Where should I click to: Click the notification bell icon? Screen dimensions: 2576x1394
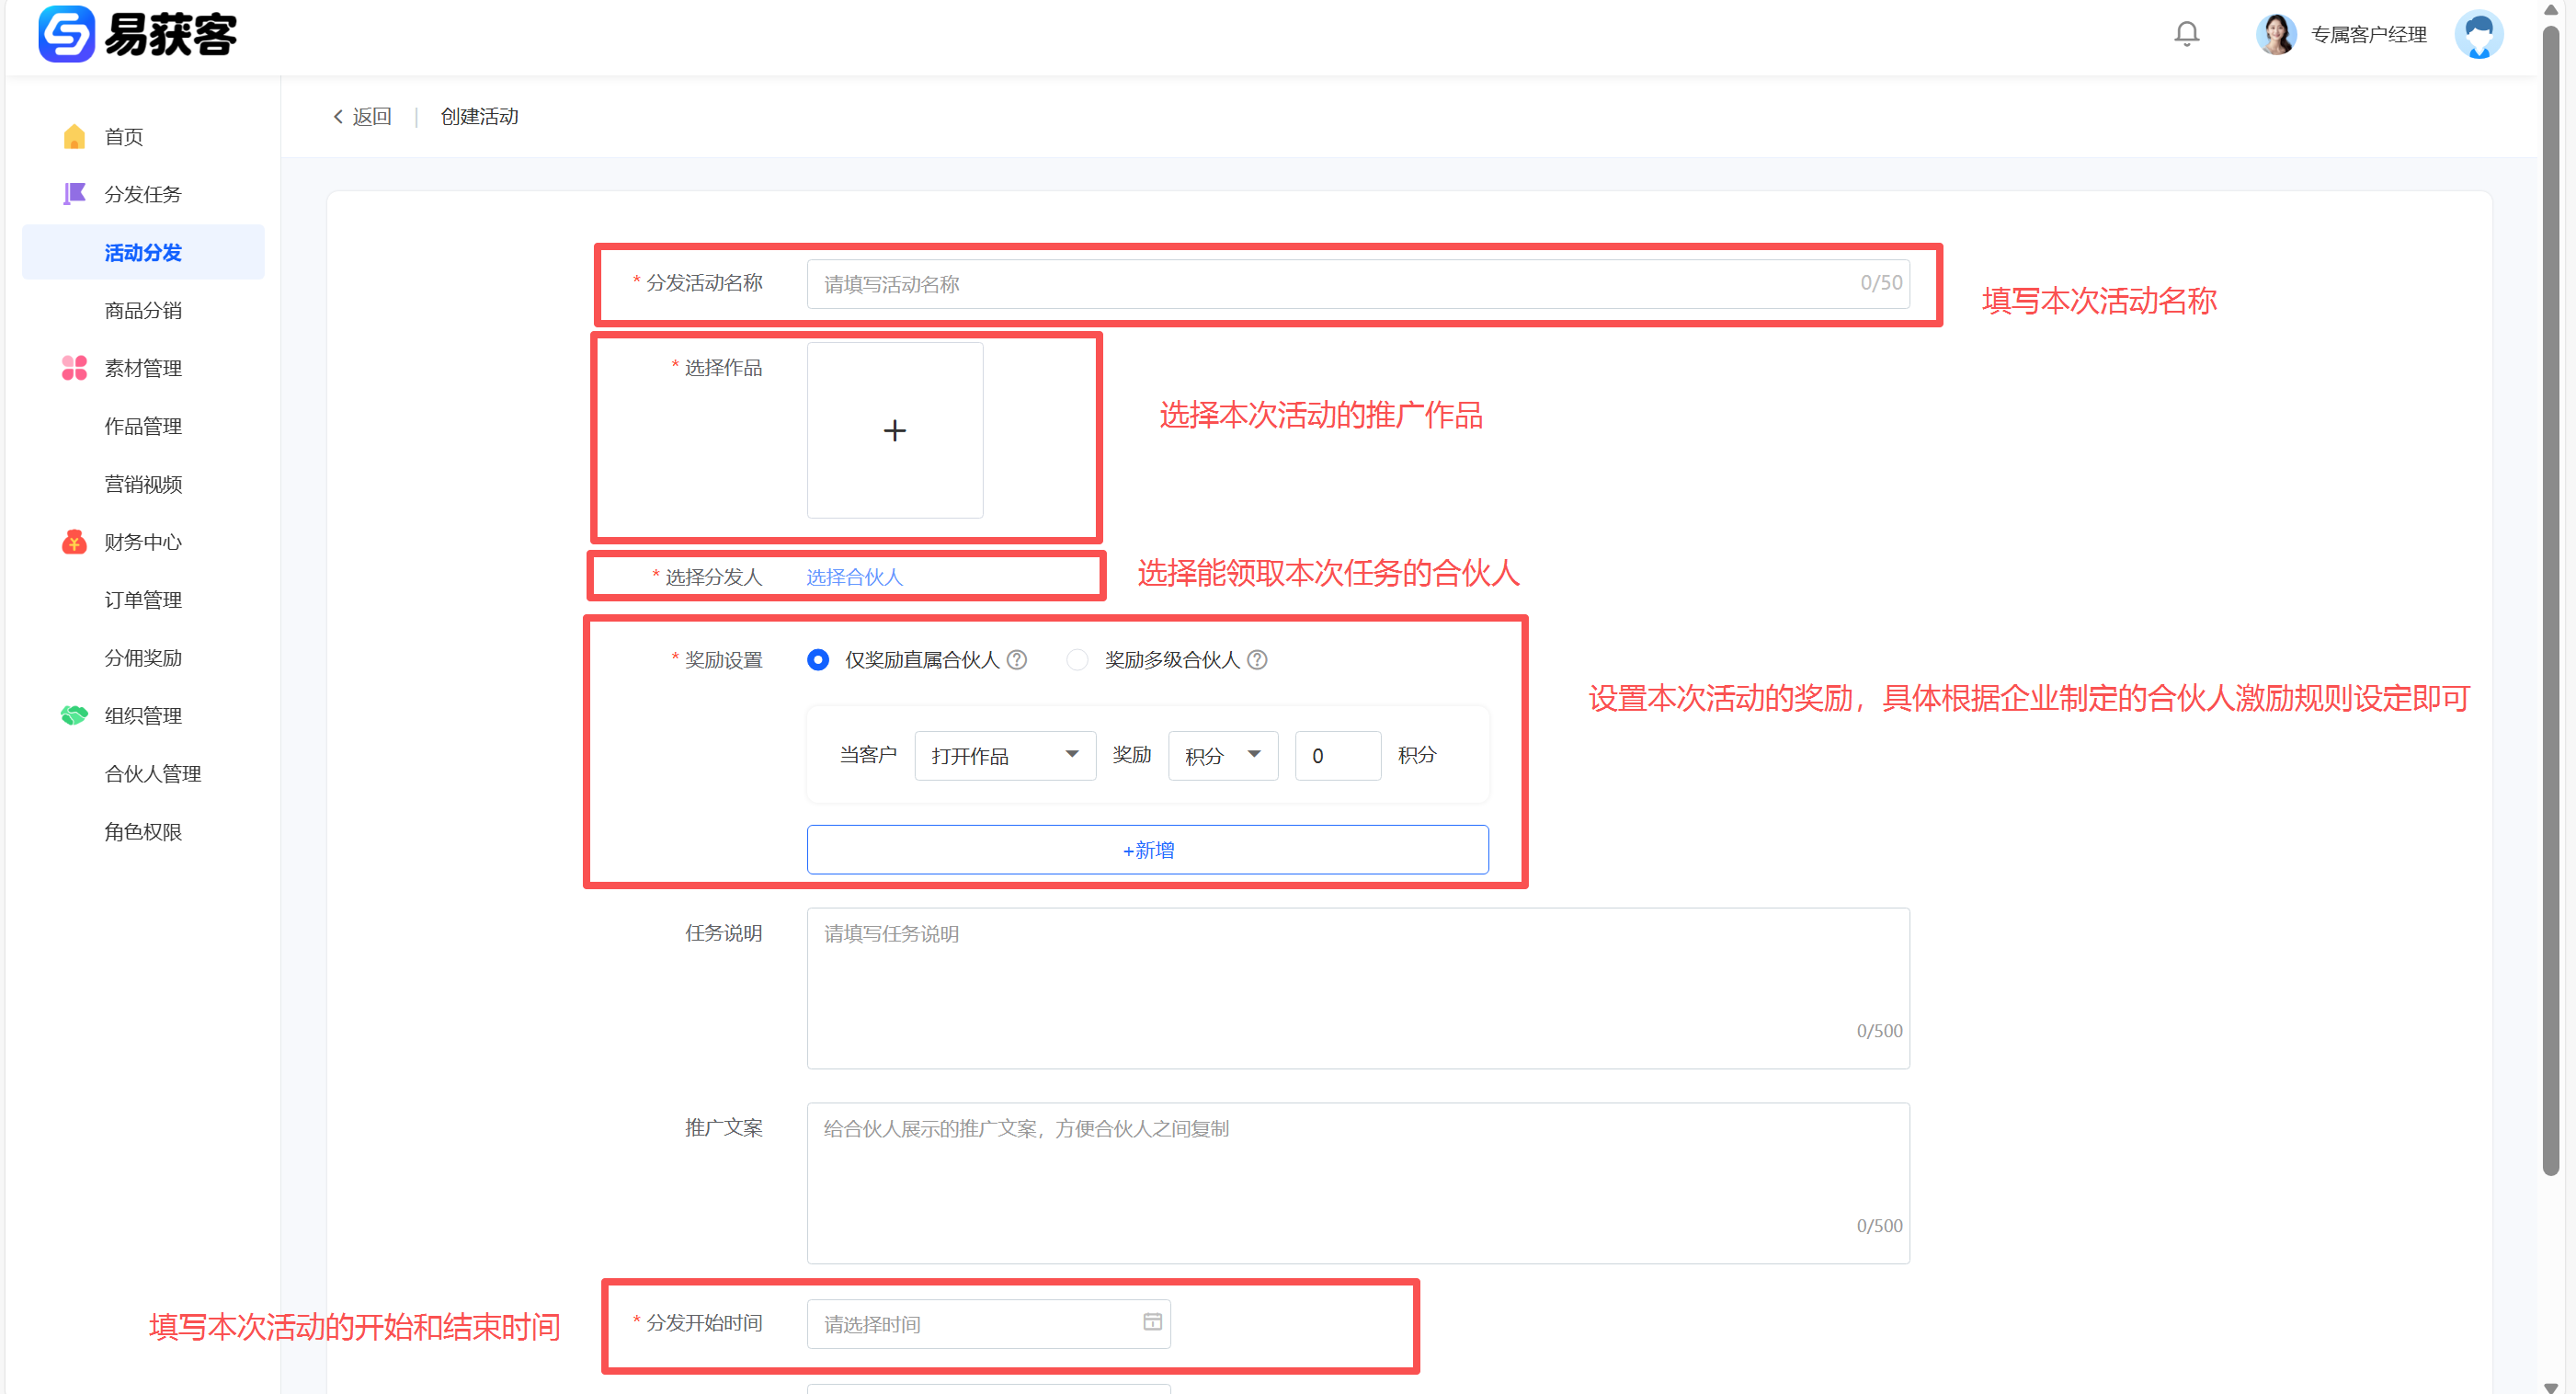coord(2186,34)
